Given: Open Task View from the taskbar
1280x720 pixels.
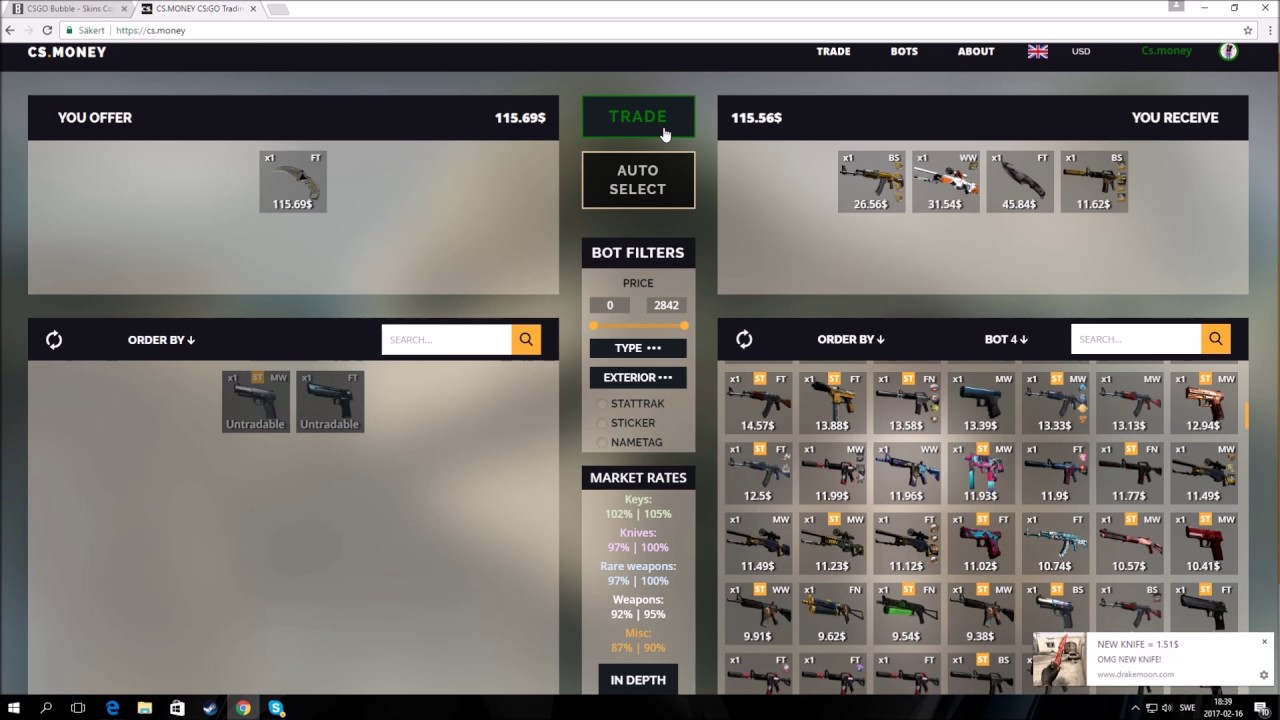Looking at the screenshot, I should click(x=78, y=708).
